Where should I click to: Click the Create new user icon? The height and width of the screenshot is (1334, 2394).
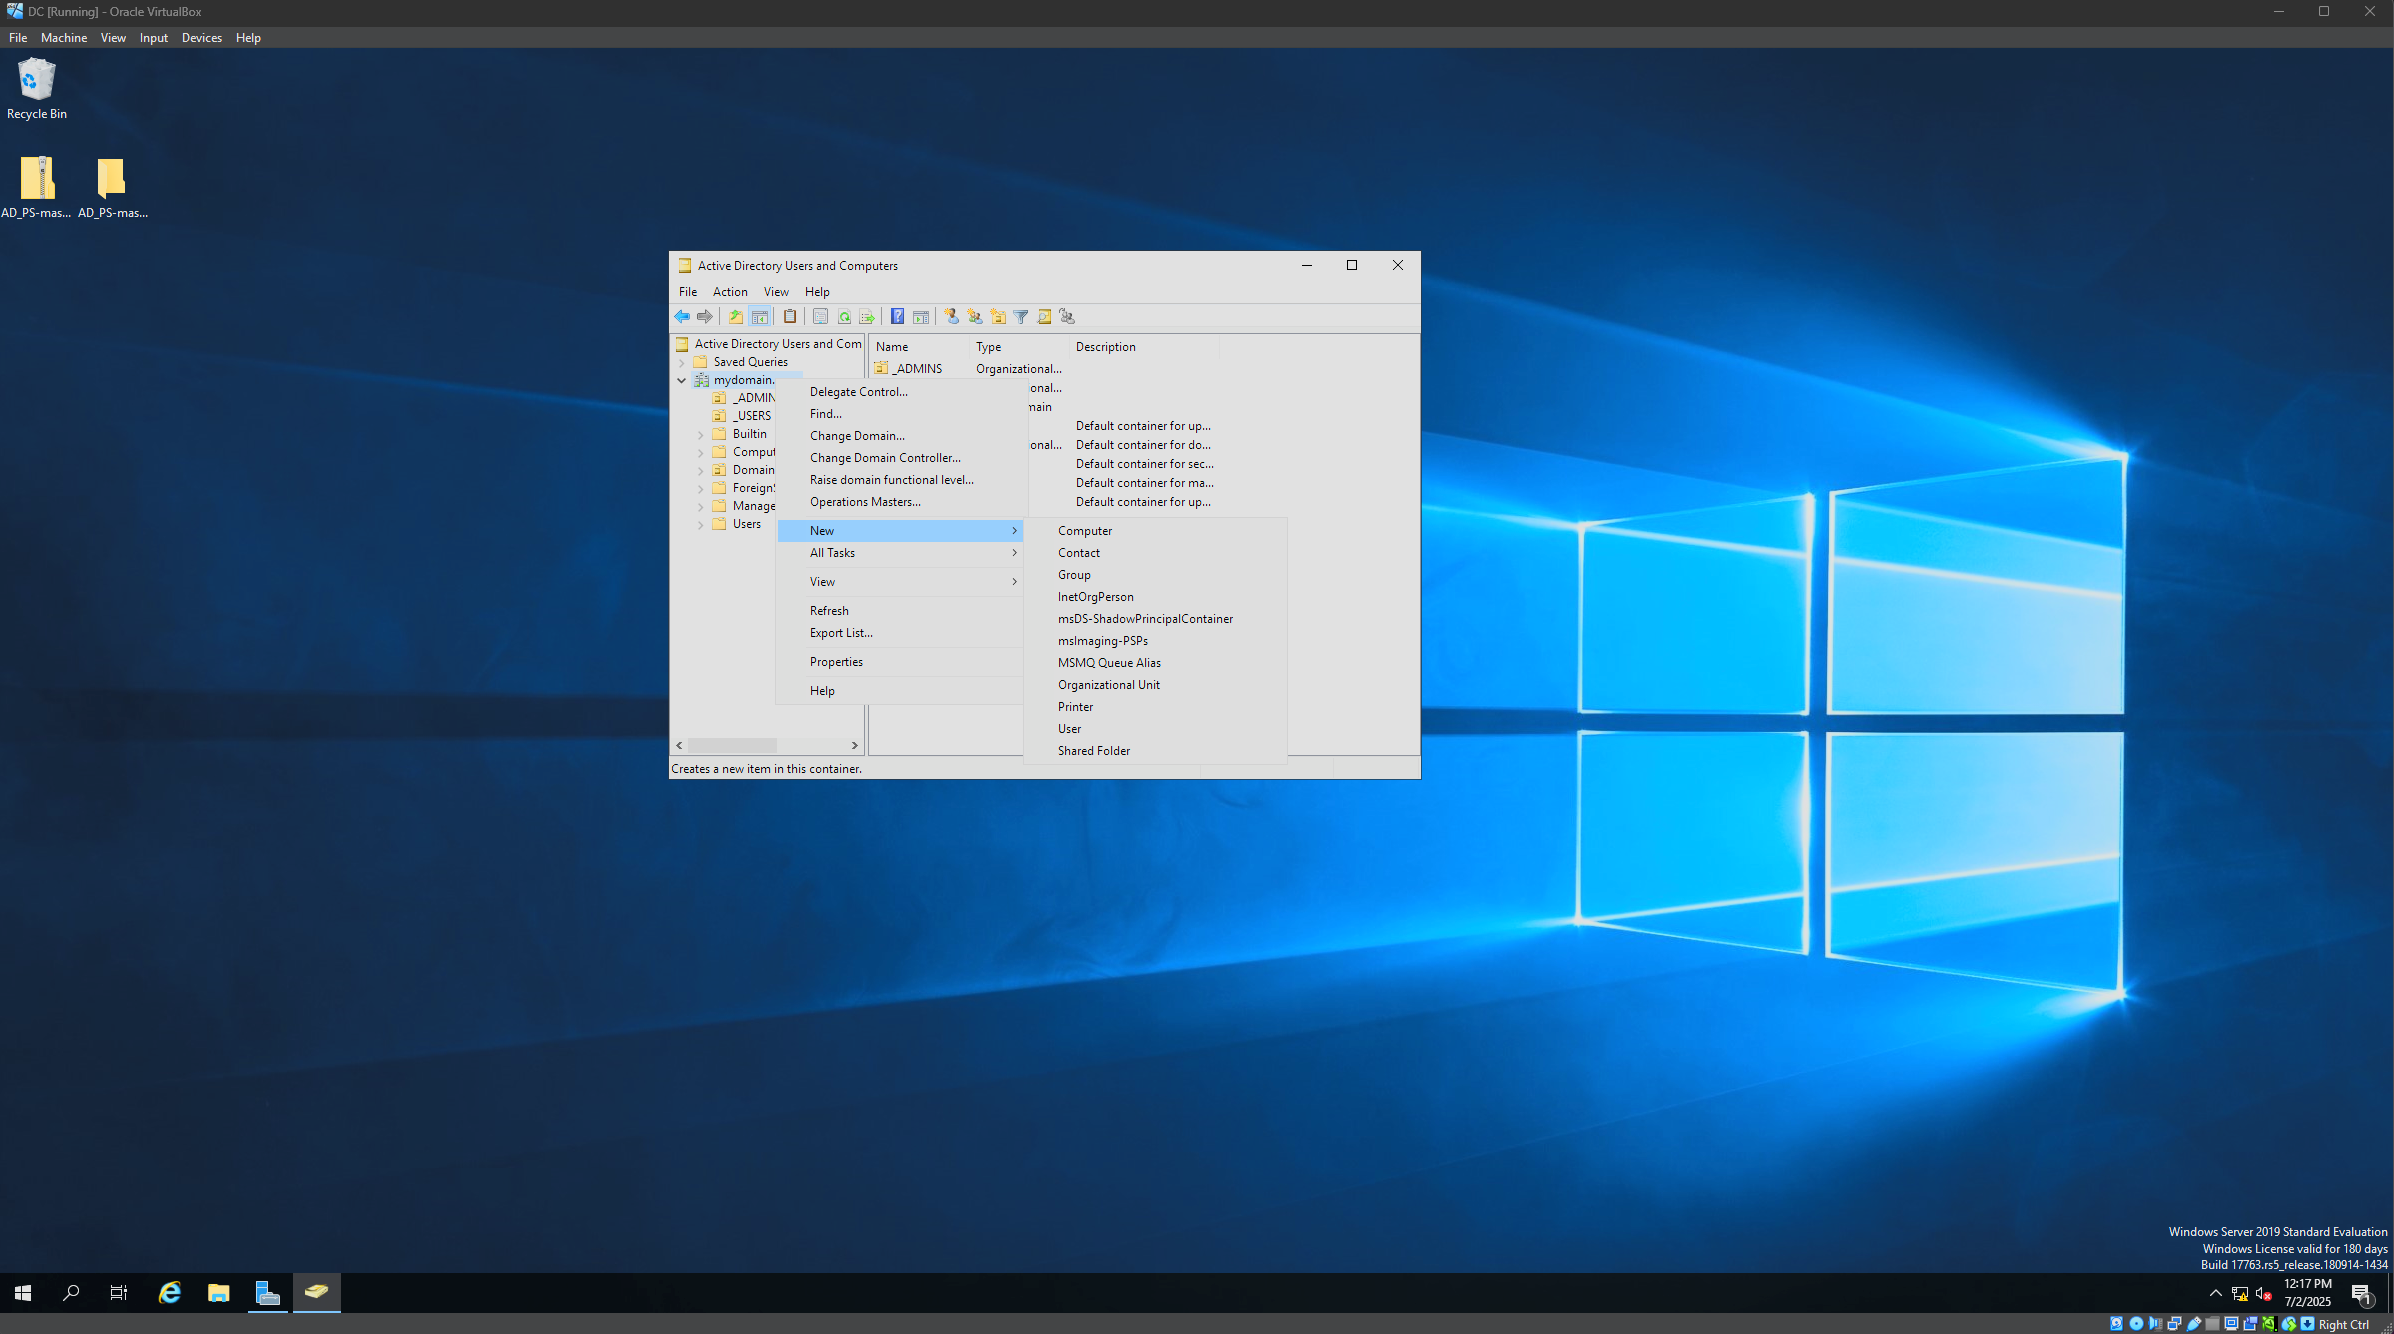951,317
